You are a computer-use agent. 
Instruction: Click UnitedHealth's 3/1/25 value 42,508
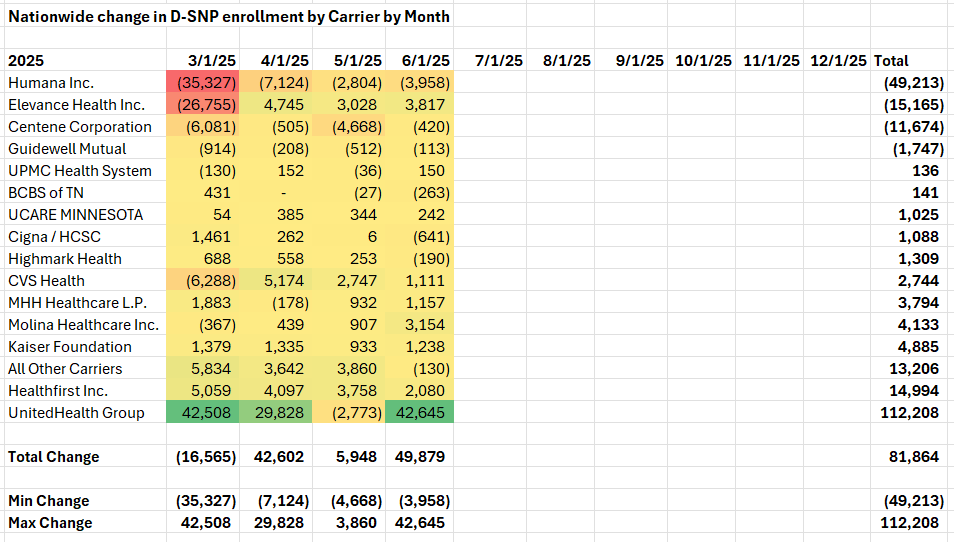click(203, 412)
